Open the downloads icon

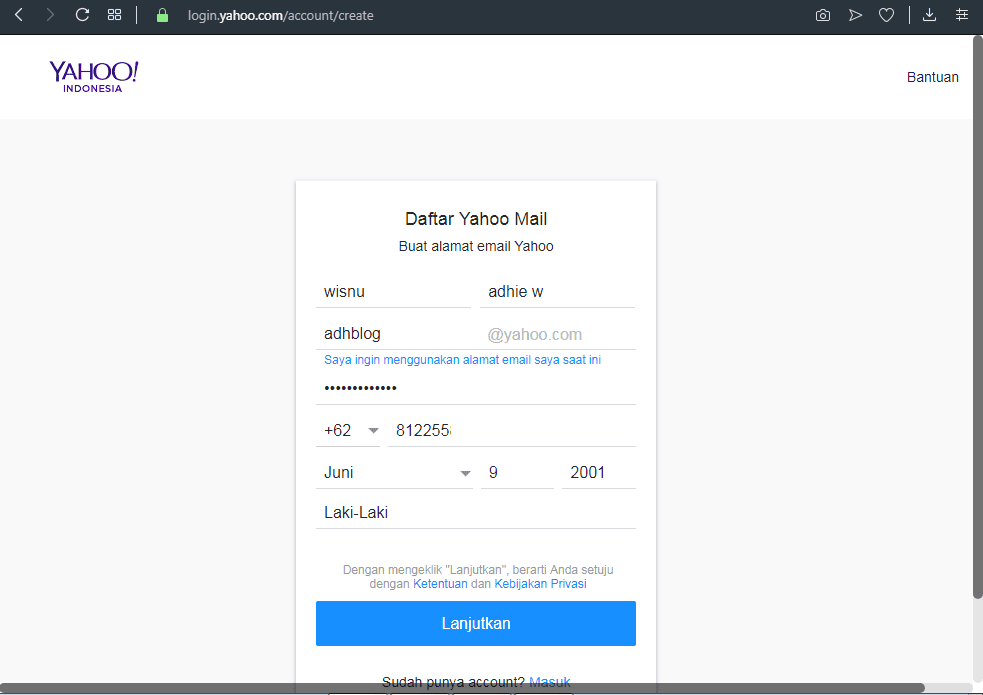coord(930,15)
